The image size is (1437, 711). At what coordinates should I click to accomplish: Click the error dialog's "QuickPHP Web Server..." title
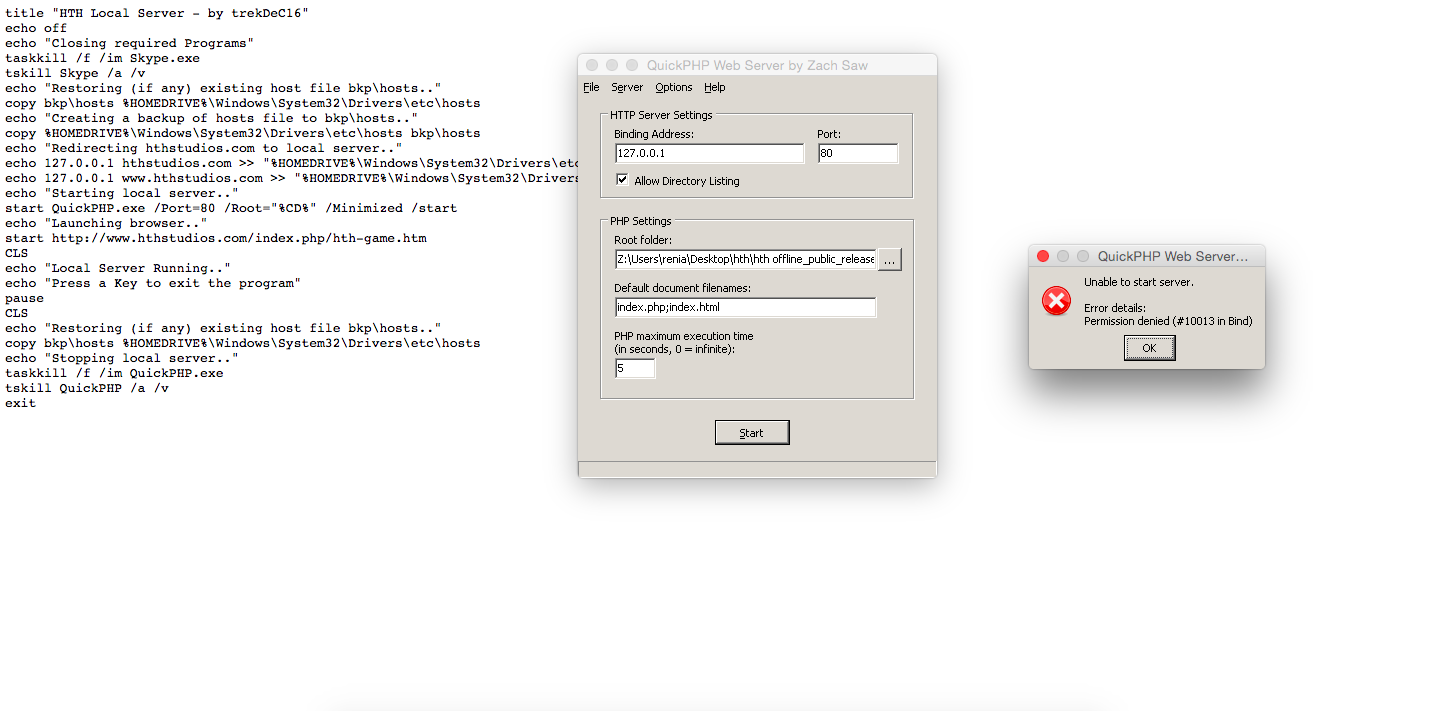click(1173, 256)
